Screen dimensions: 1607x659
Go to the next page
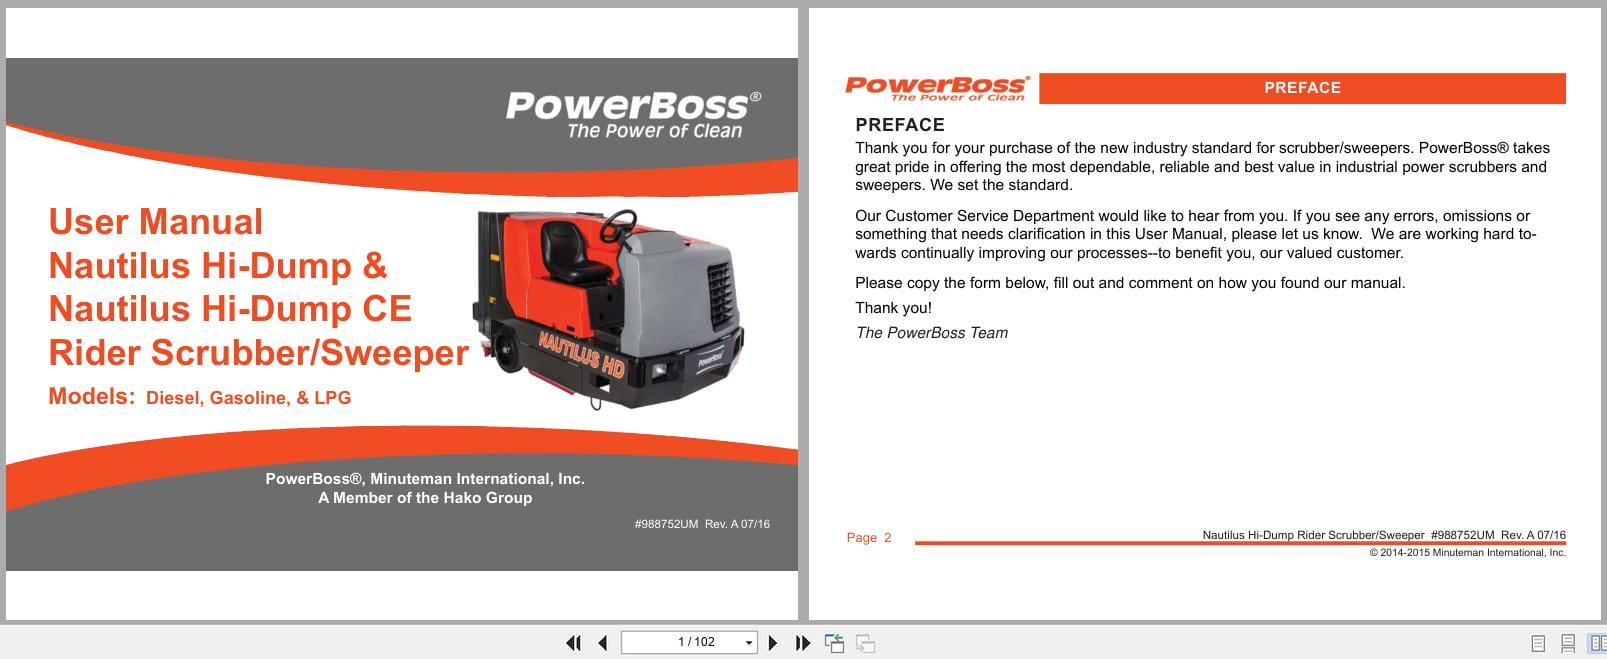(772, 643)
